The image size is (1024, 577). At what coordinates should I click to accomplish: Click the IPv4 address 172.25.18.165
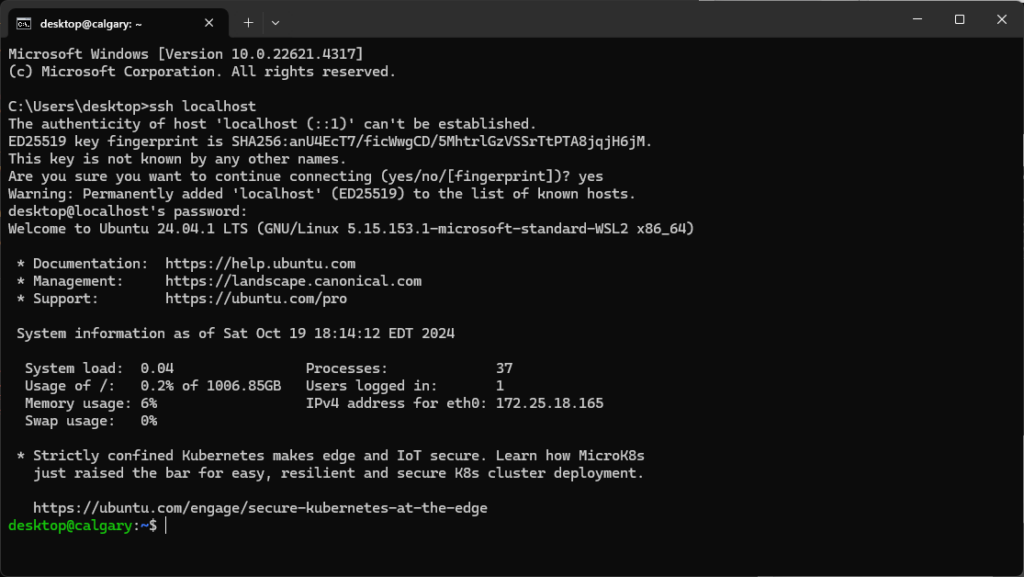549,403
